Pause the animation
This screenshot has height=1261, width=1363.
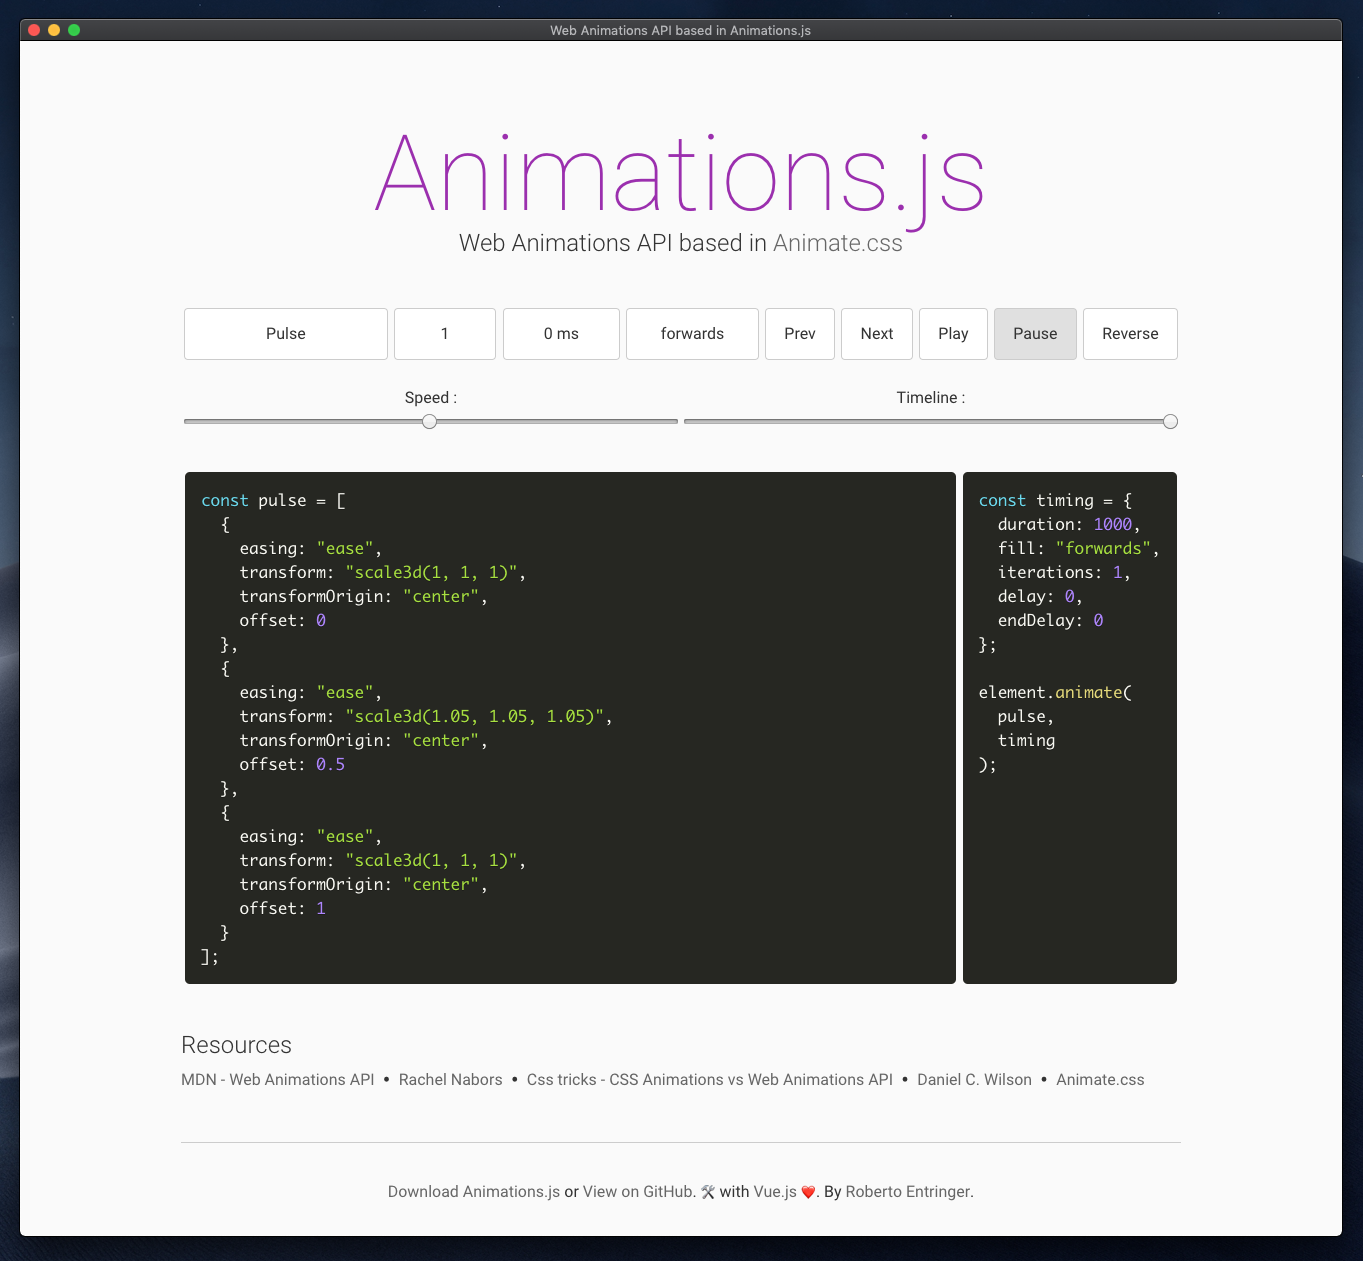[x=1035, y=334]
